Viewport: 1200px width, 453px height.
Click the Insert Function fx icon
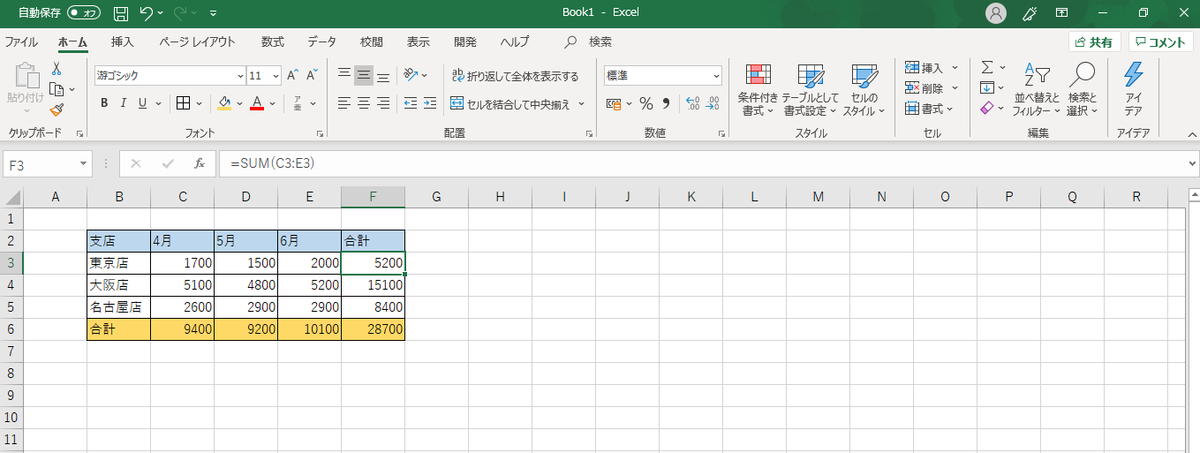pyautogui.click(x=200, y=163)
